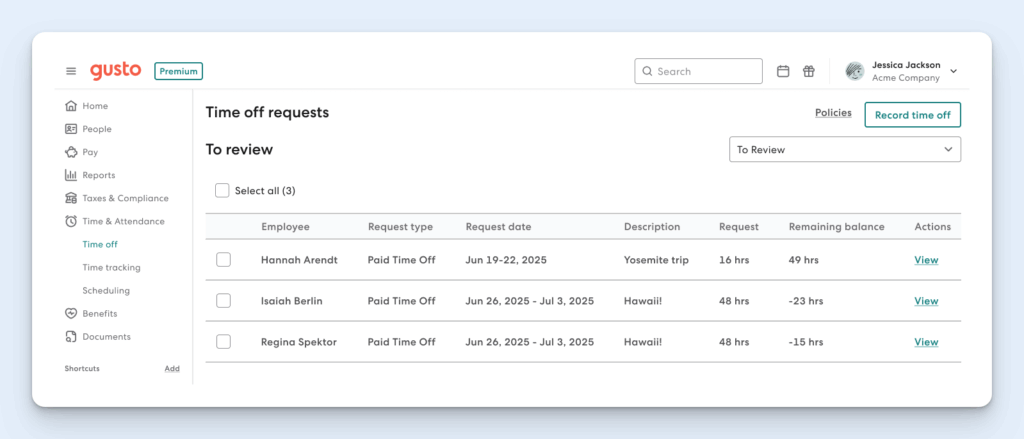
Task: Click Add next to Shortcuts
Action: [x=172, y=368]
